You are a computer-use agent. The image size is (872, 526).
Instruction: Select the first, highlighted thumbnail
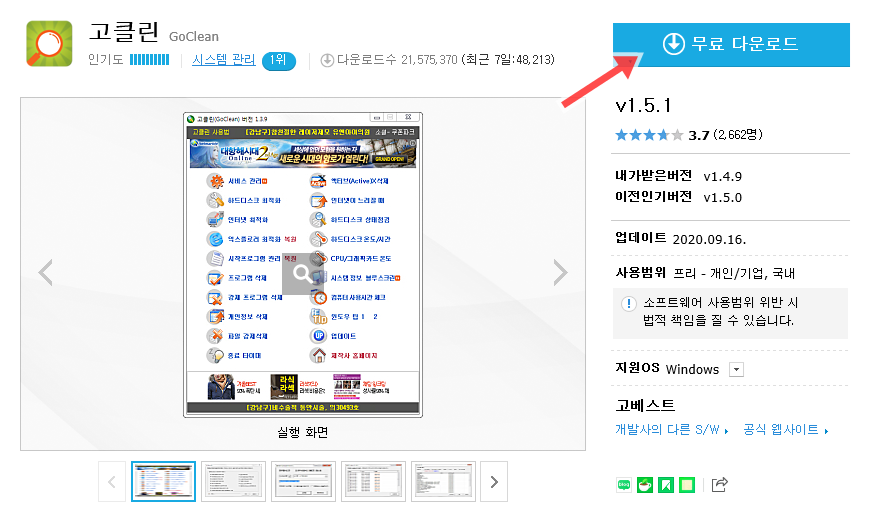[164, 482]
